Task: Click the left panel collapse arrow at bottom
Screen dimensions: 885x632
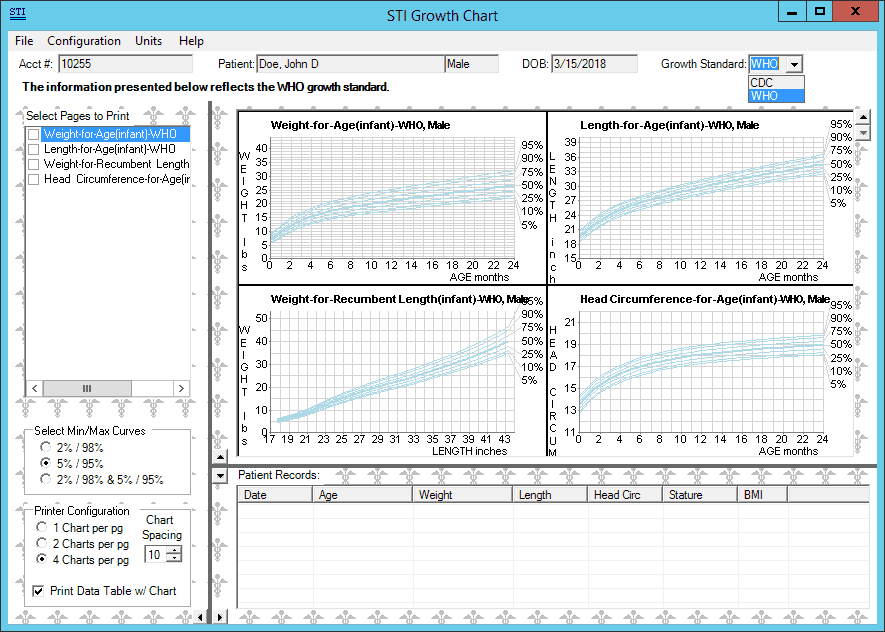Action: (x=200, y=617)
